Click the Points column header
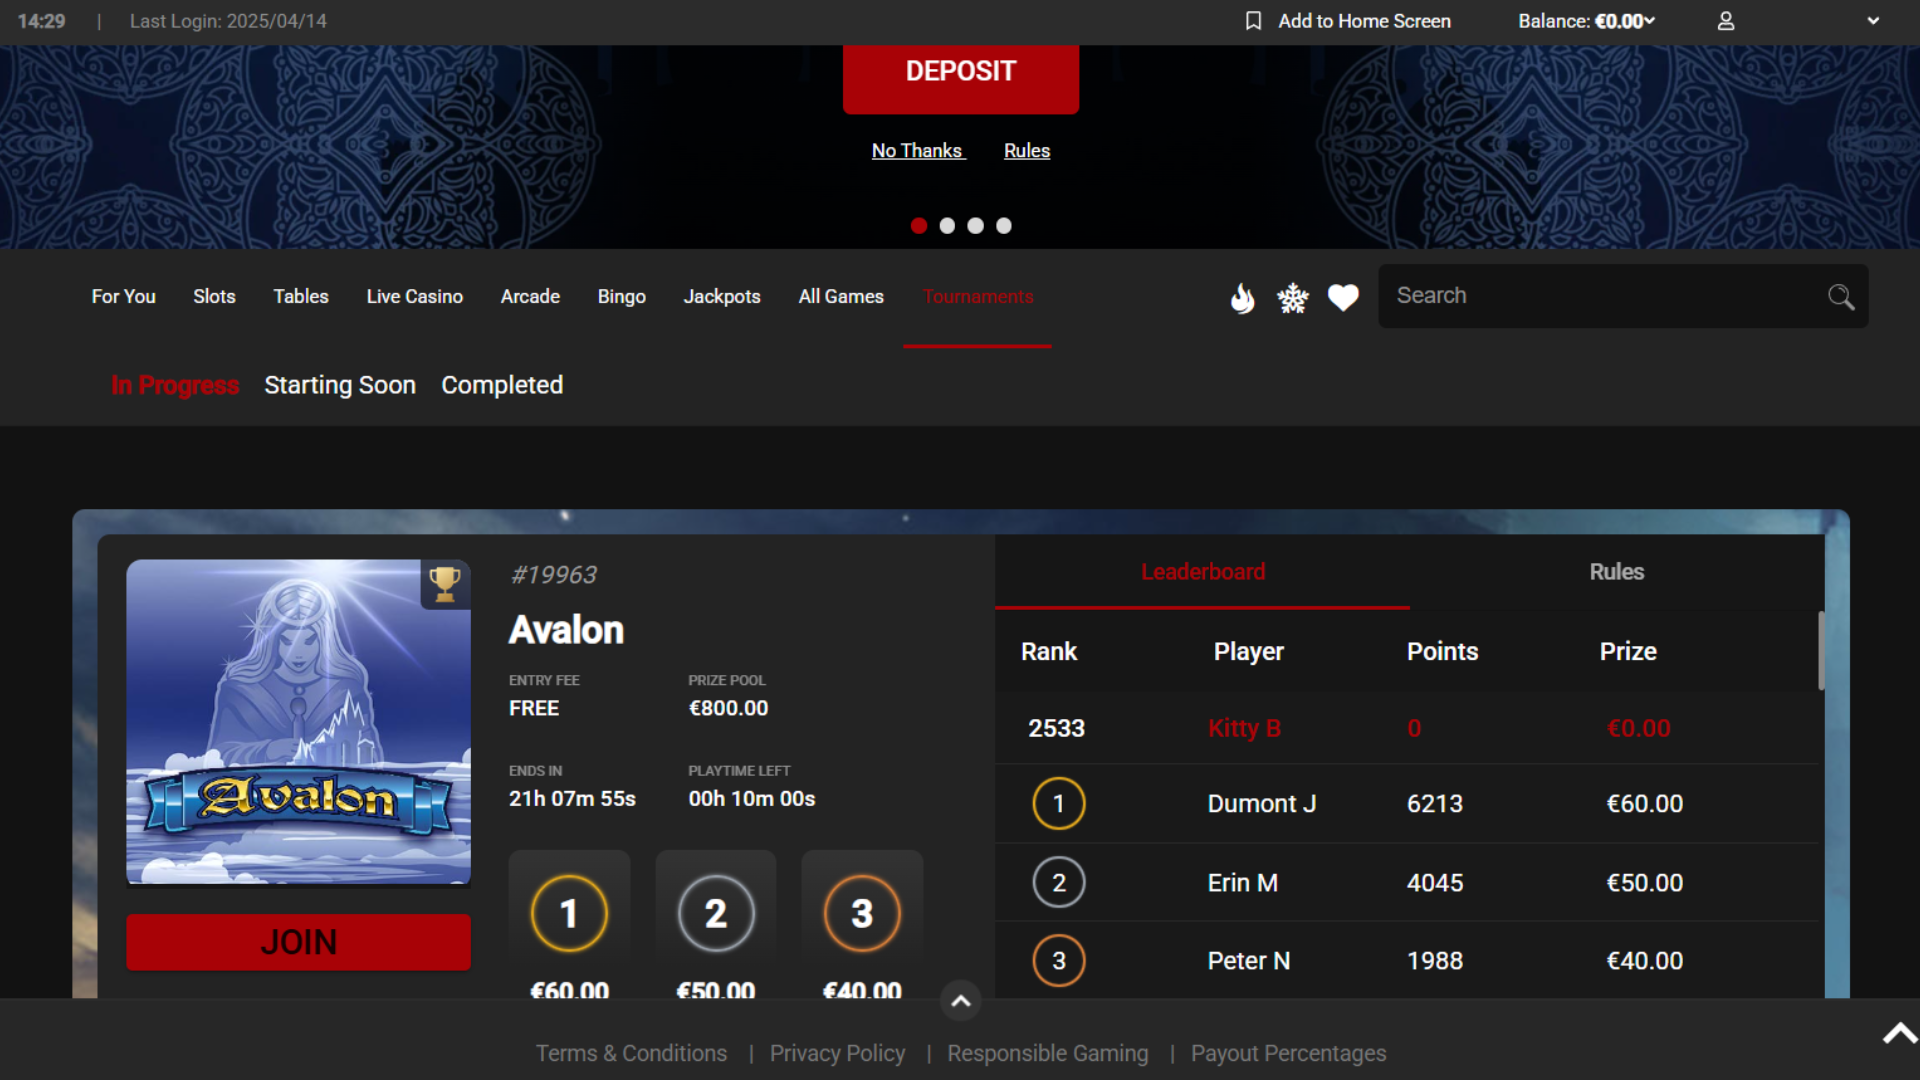 click(x=1442, y=651)
